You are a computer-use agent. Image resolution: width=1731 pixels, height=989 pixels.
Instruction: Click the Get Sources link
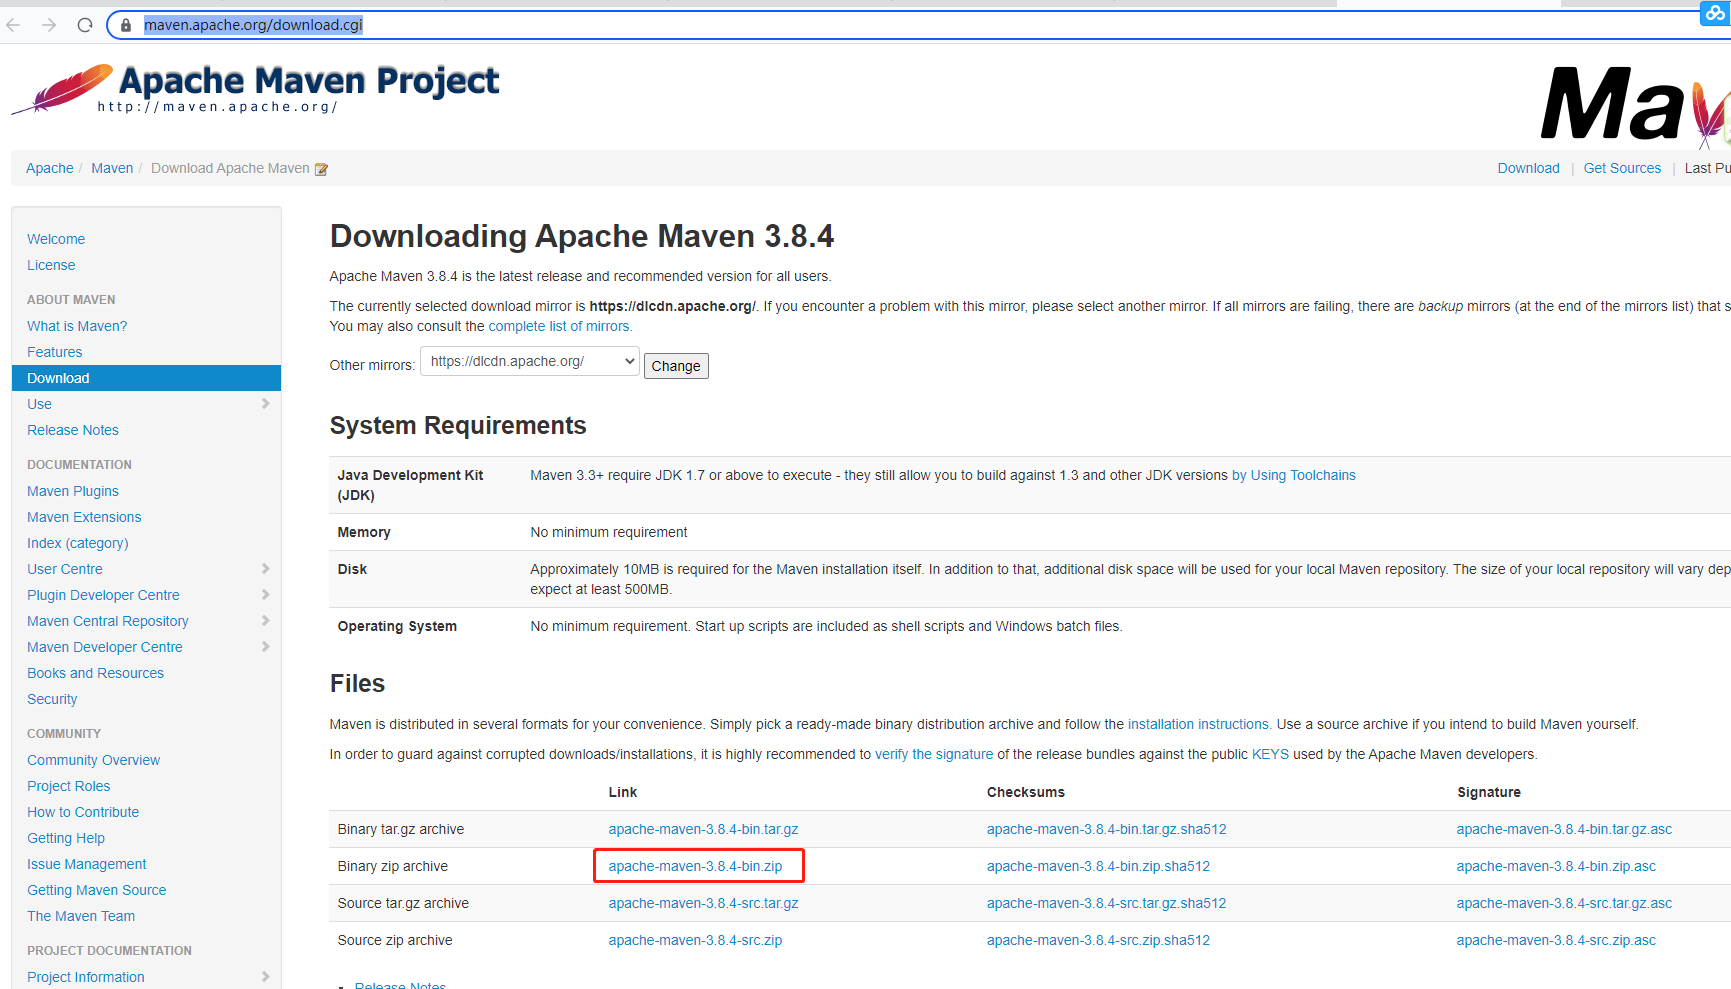point(1622,168)
